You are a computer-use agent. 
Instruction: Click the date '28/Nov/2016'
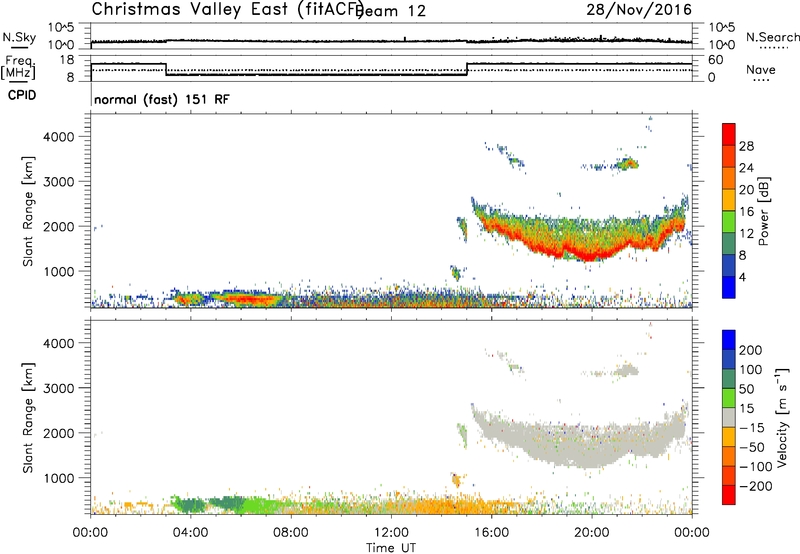pos(639,9)
